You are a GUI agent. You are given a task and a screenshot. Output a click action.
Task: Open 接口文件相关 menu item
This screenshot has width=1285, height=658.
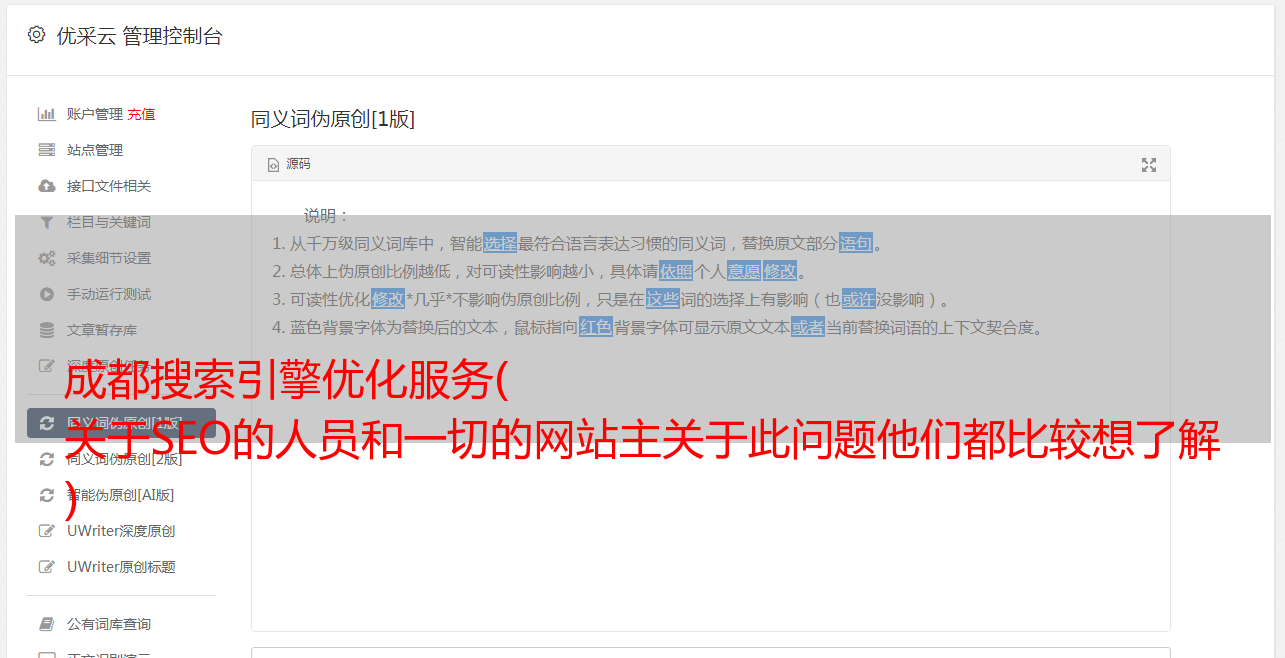tap(109, 186)
